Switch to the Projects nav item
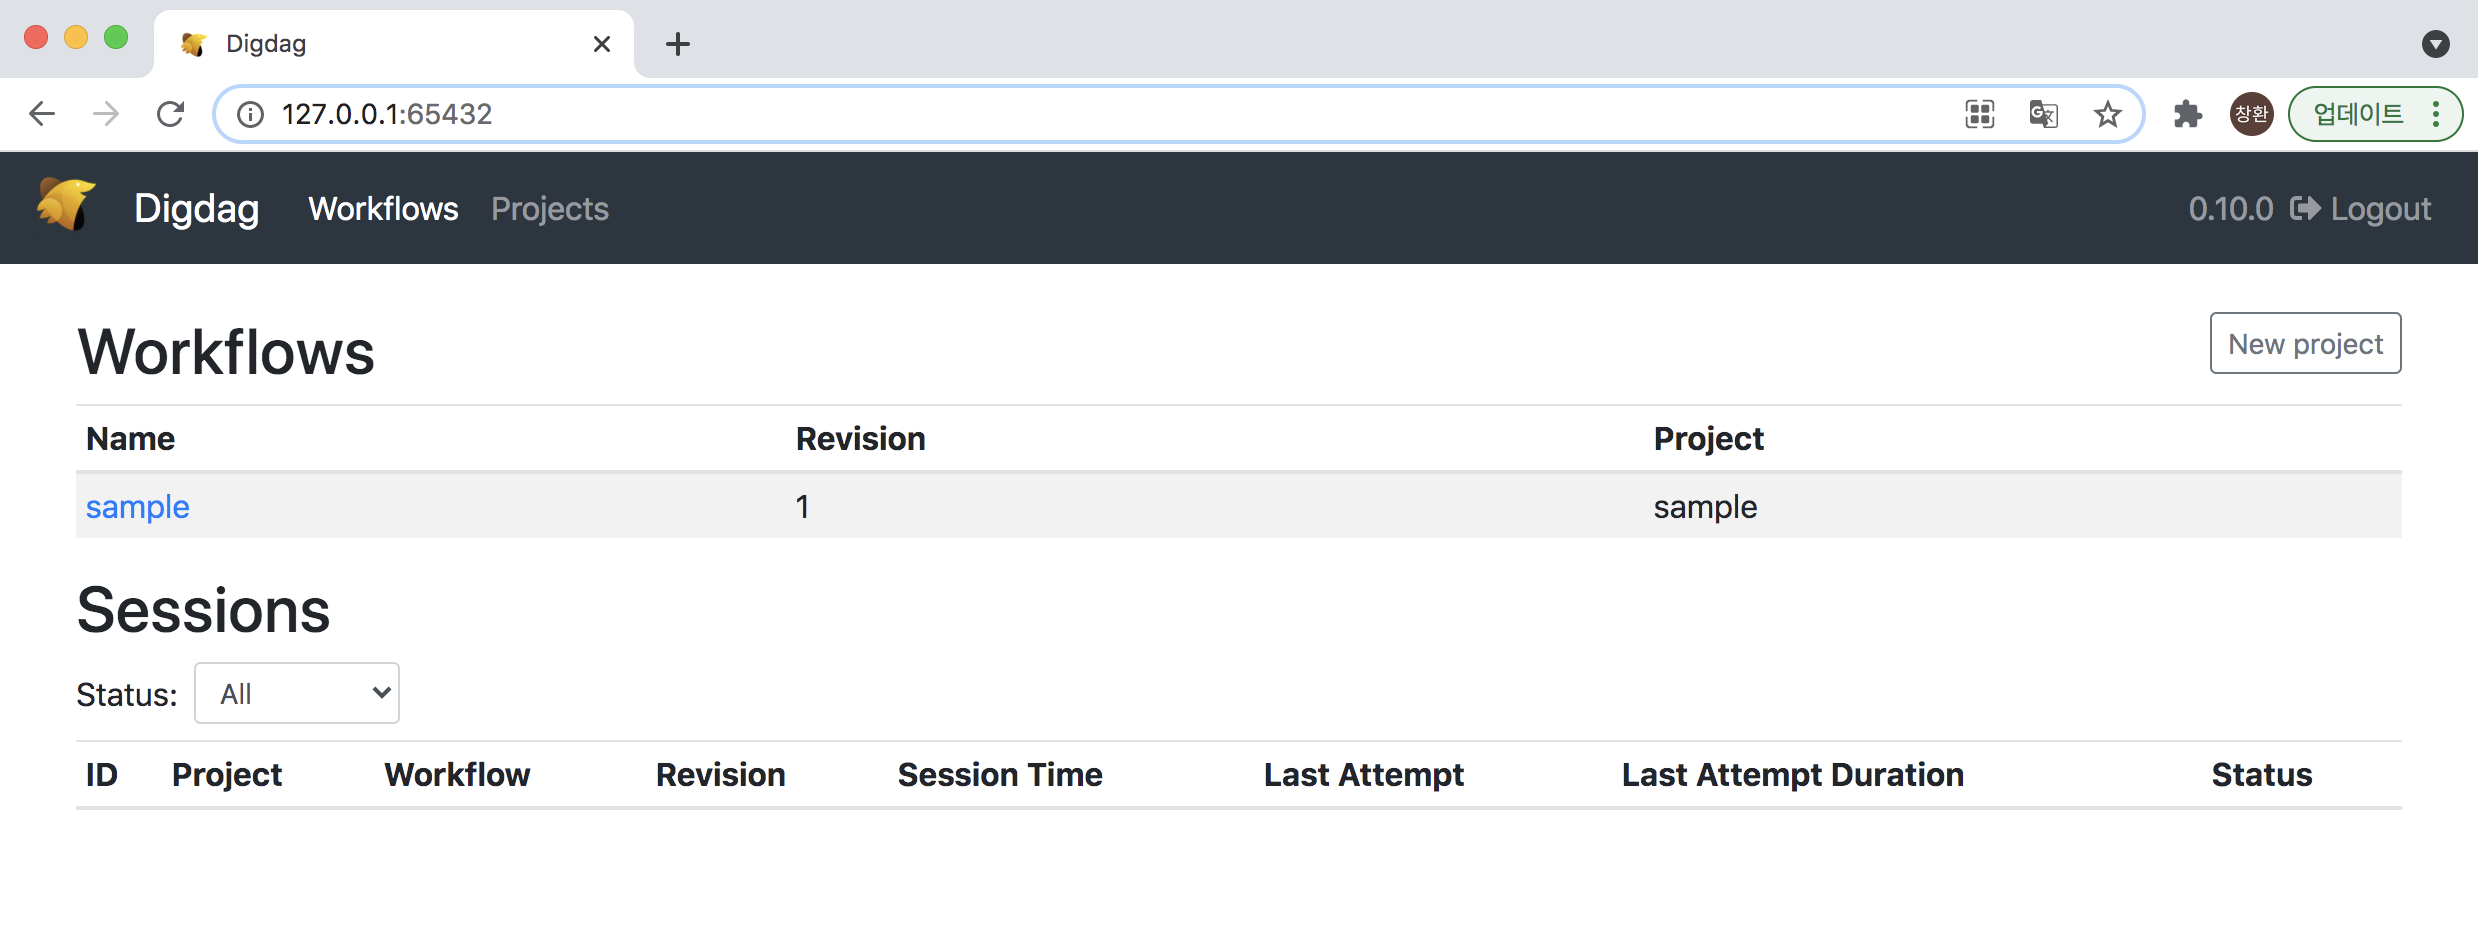This screenshot has width=2478, height=938. [x=549, y=209]
